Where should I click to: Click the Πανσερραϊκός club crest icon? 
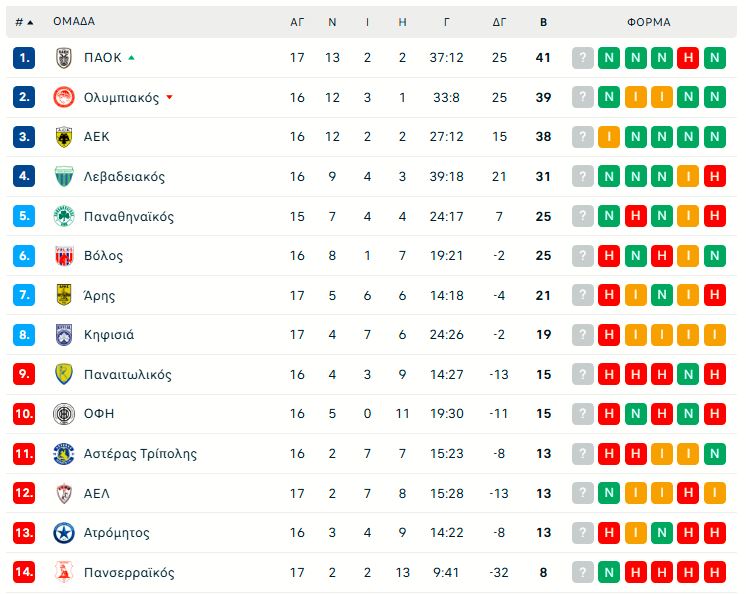coord(64,573)
